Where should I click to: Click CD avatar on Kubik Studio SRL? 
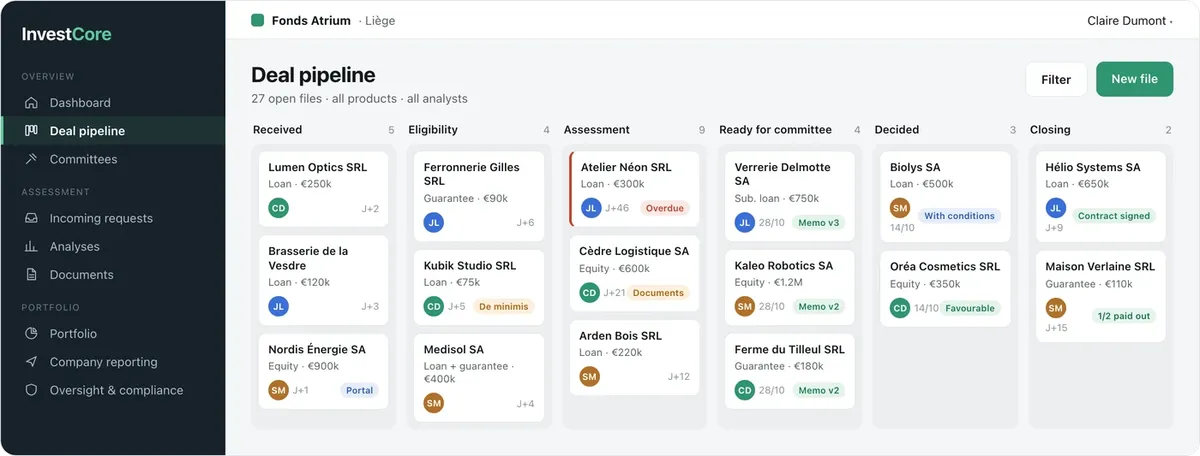(434, 306)
